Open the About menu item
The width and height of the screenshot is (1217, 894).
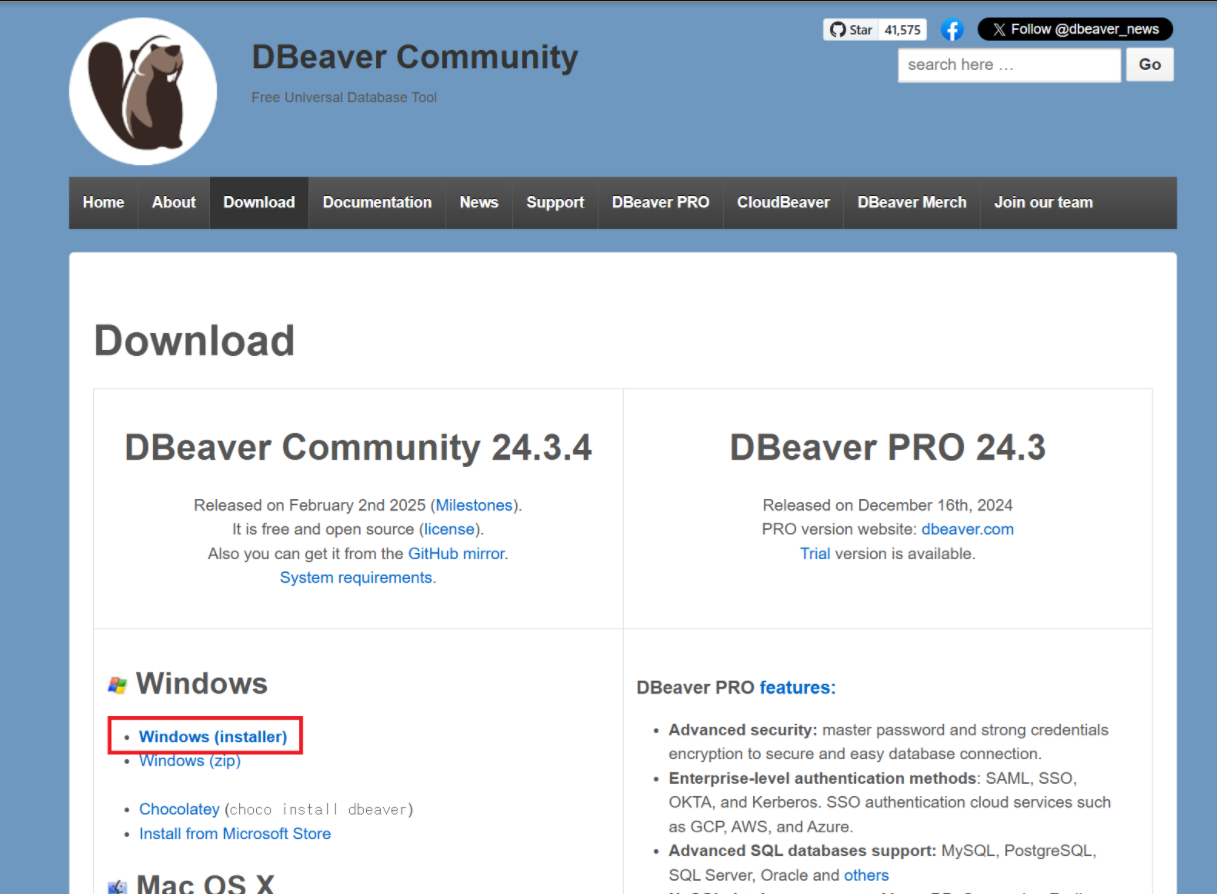click(174, 202)
